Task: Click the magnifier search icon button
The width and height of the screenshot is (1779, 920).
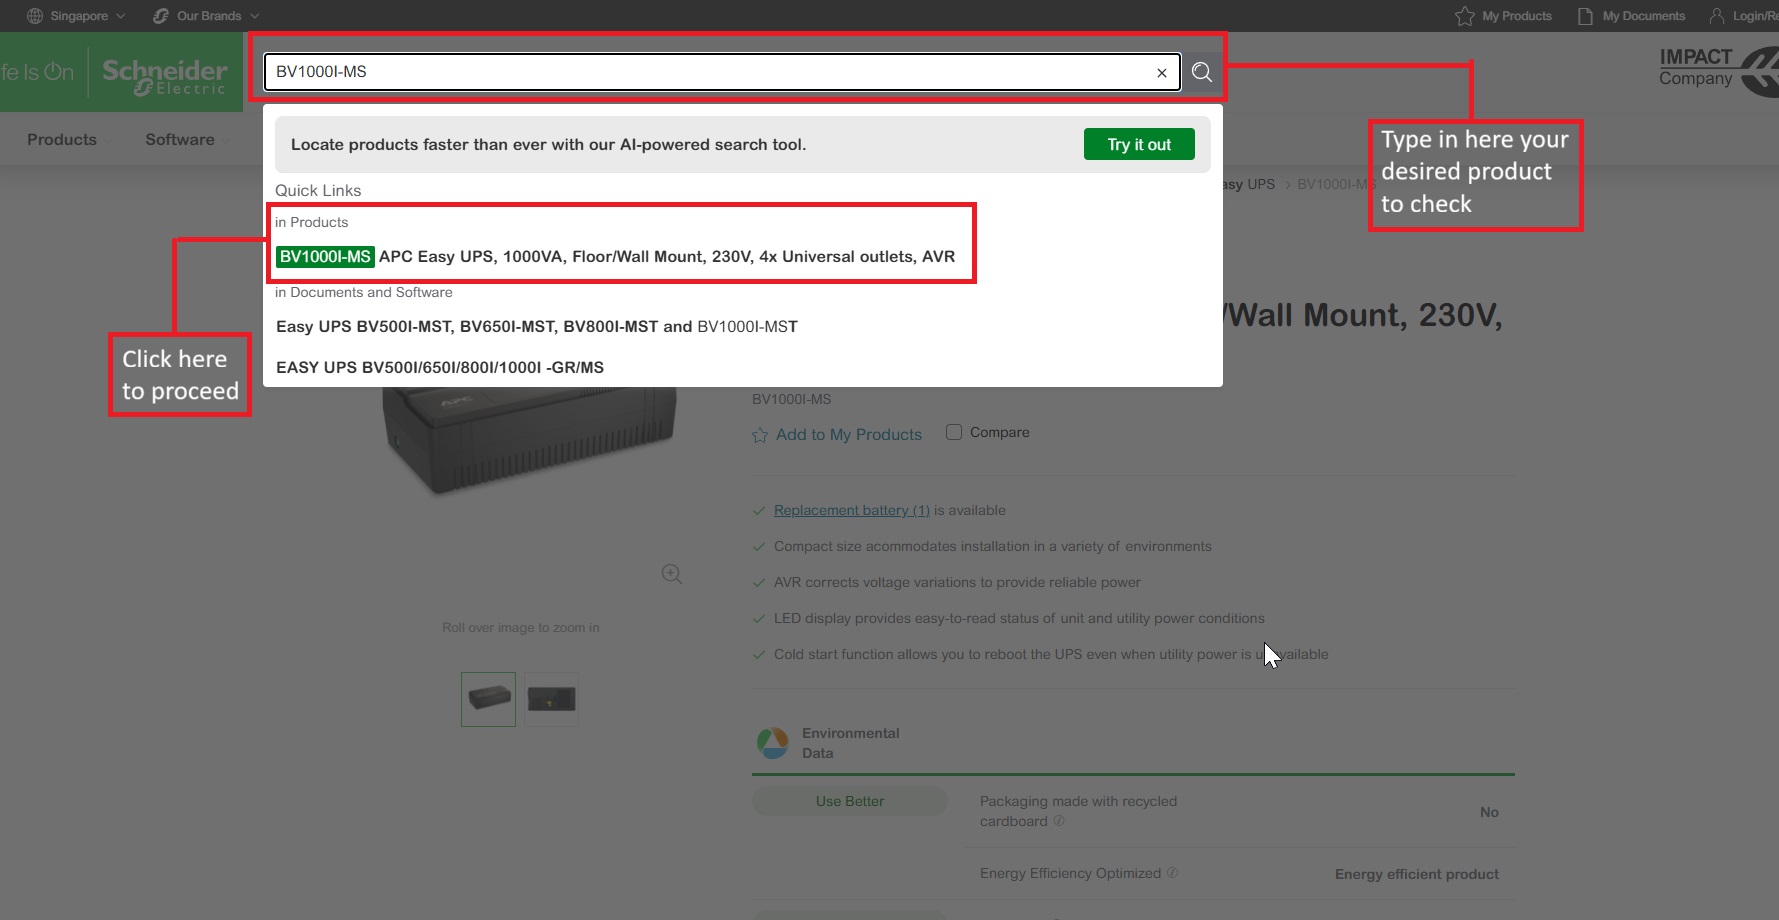Action: [x=1201, y=72]
